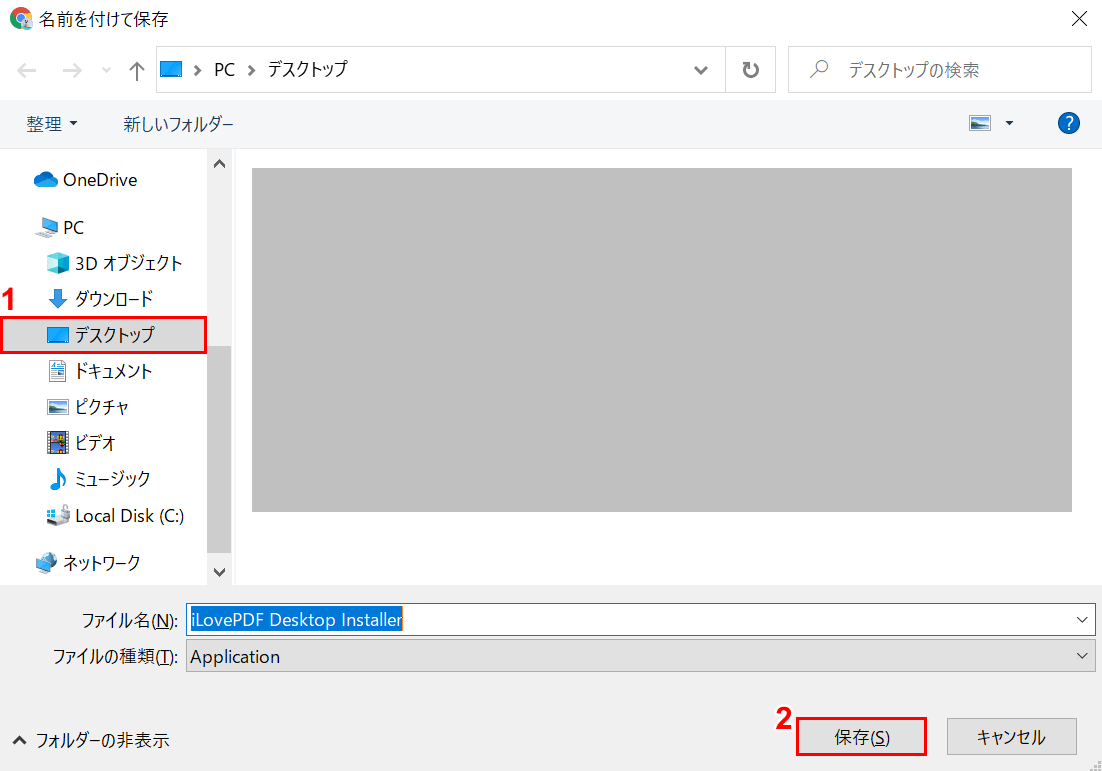Open ドキュメント folder in sidebar
Screen dimensions: 1102x771
[x=113, y=371]
